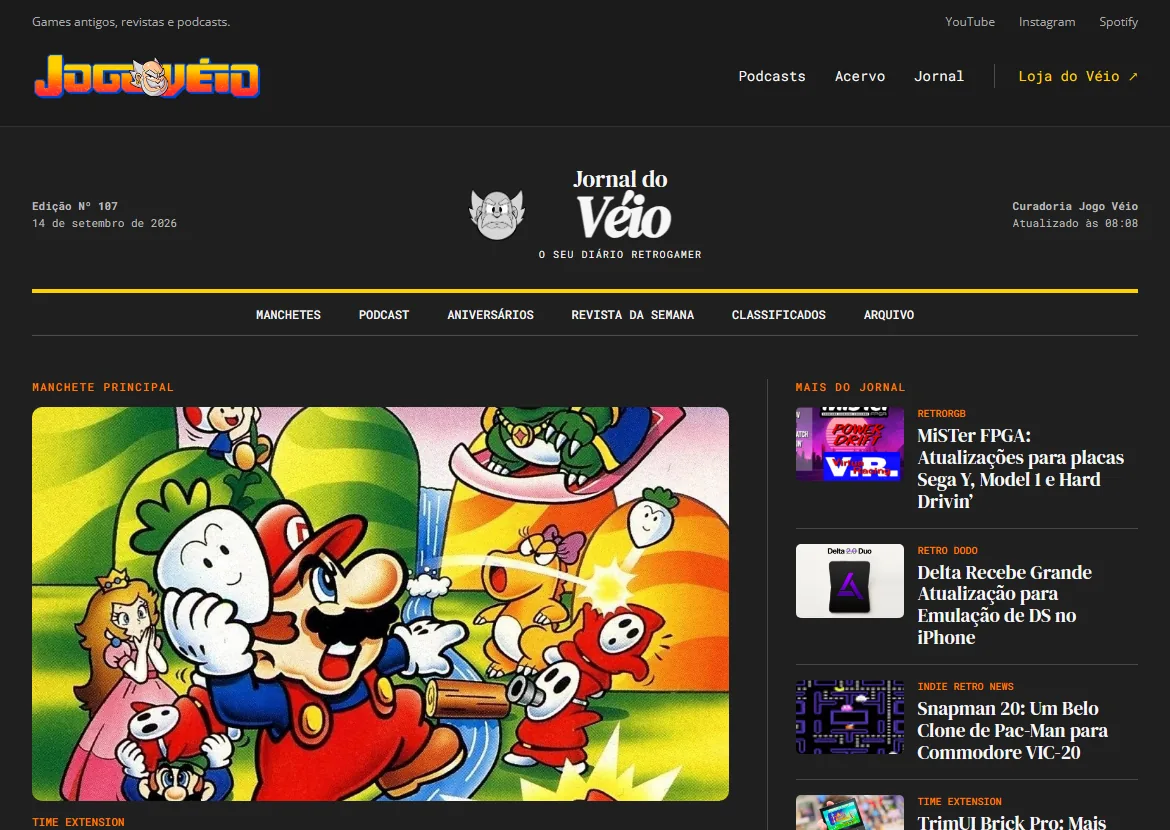Screen dimensions: 1170x830
Task: Click the date 14 de setembro de 2026
Action: [104, 223]
